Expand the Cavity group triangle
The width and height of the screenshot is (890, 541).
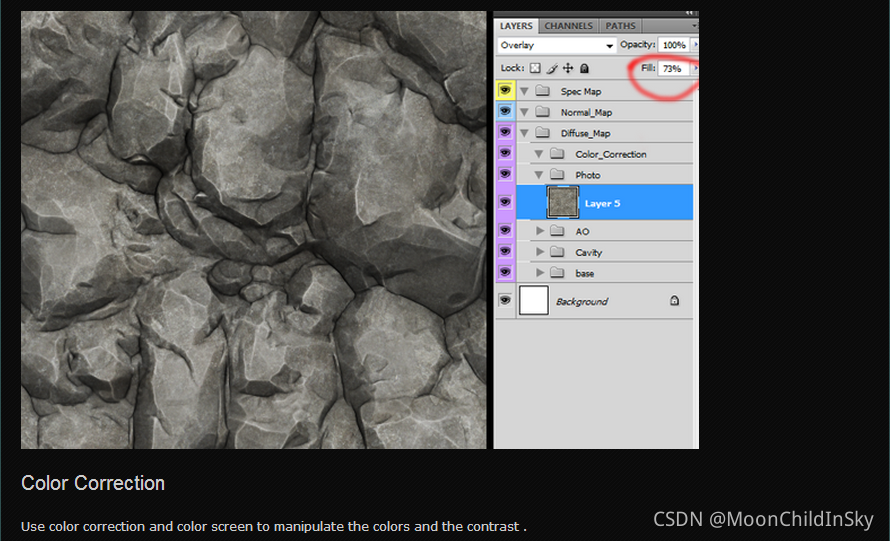(540, 251)
